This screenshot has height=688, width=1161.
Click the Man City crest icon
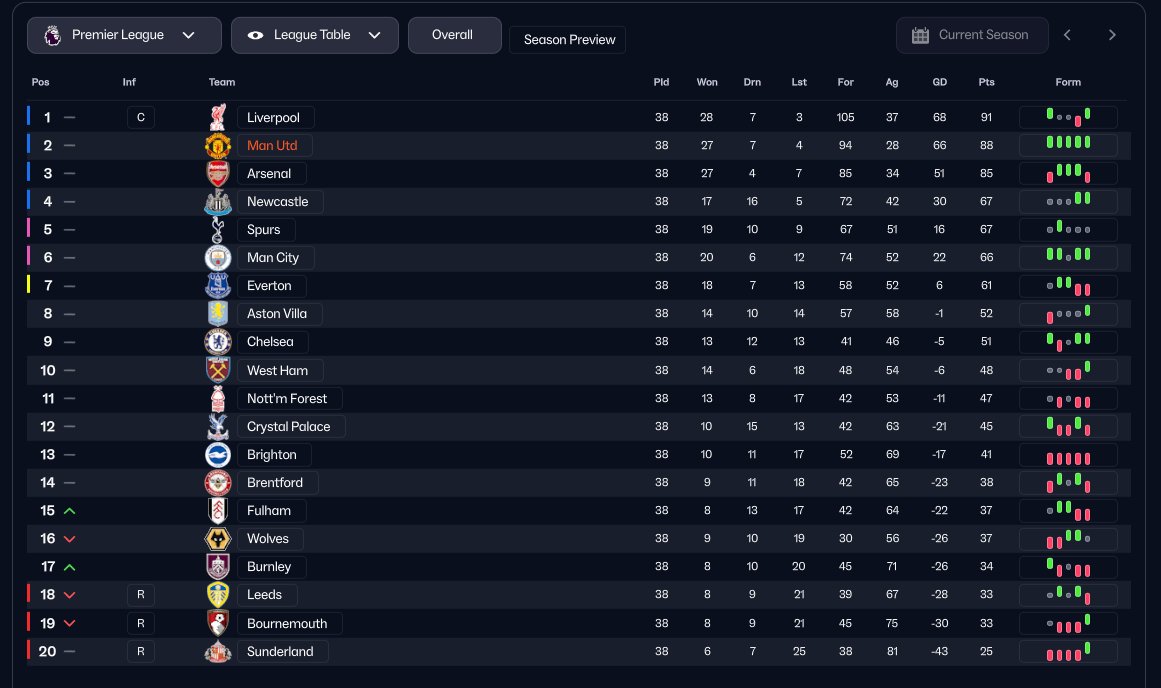[x=218, y=258]
